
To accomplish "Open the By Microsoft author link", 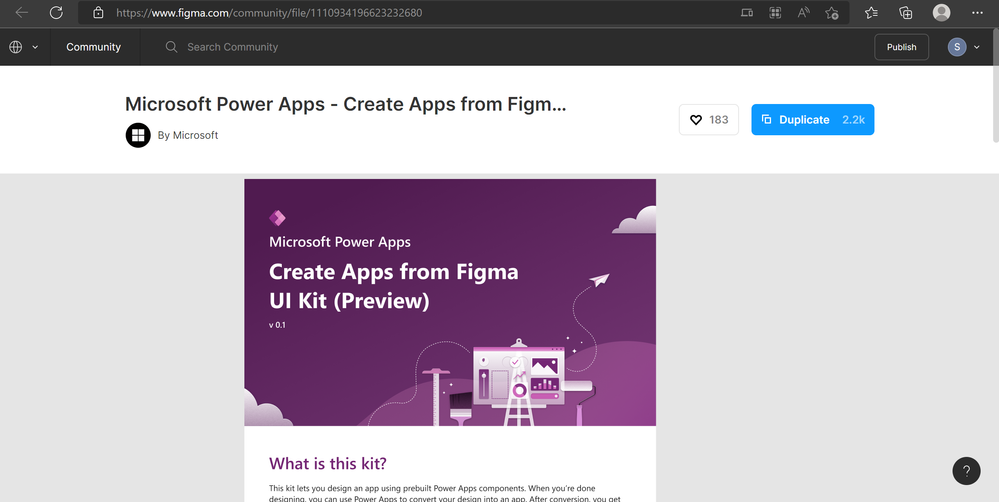I will 188,135.
